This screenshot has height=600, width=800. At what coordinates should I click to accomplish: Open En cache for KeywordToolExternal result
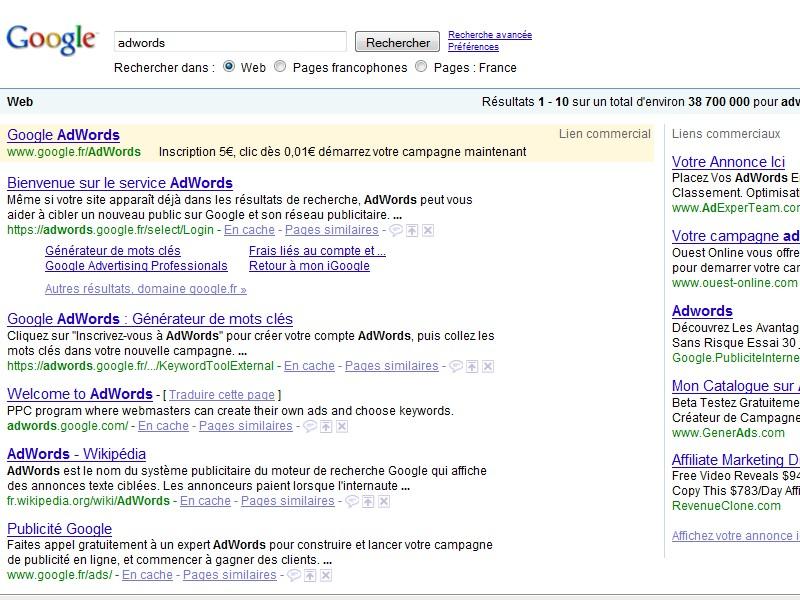pyautogui.click(x=309, y=366)
